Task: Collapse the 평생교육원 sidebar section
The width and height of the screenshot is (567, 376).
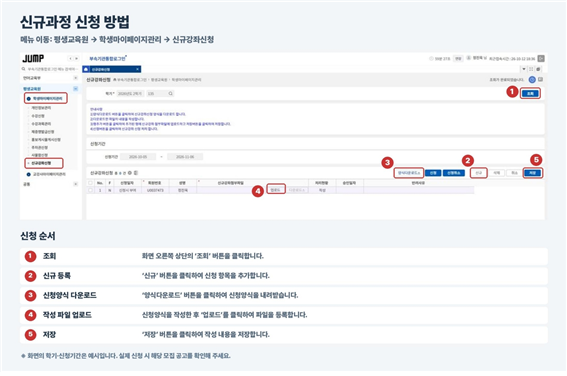Action: [x=76, y=89]
